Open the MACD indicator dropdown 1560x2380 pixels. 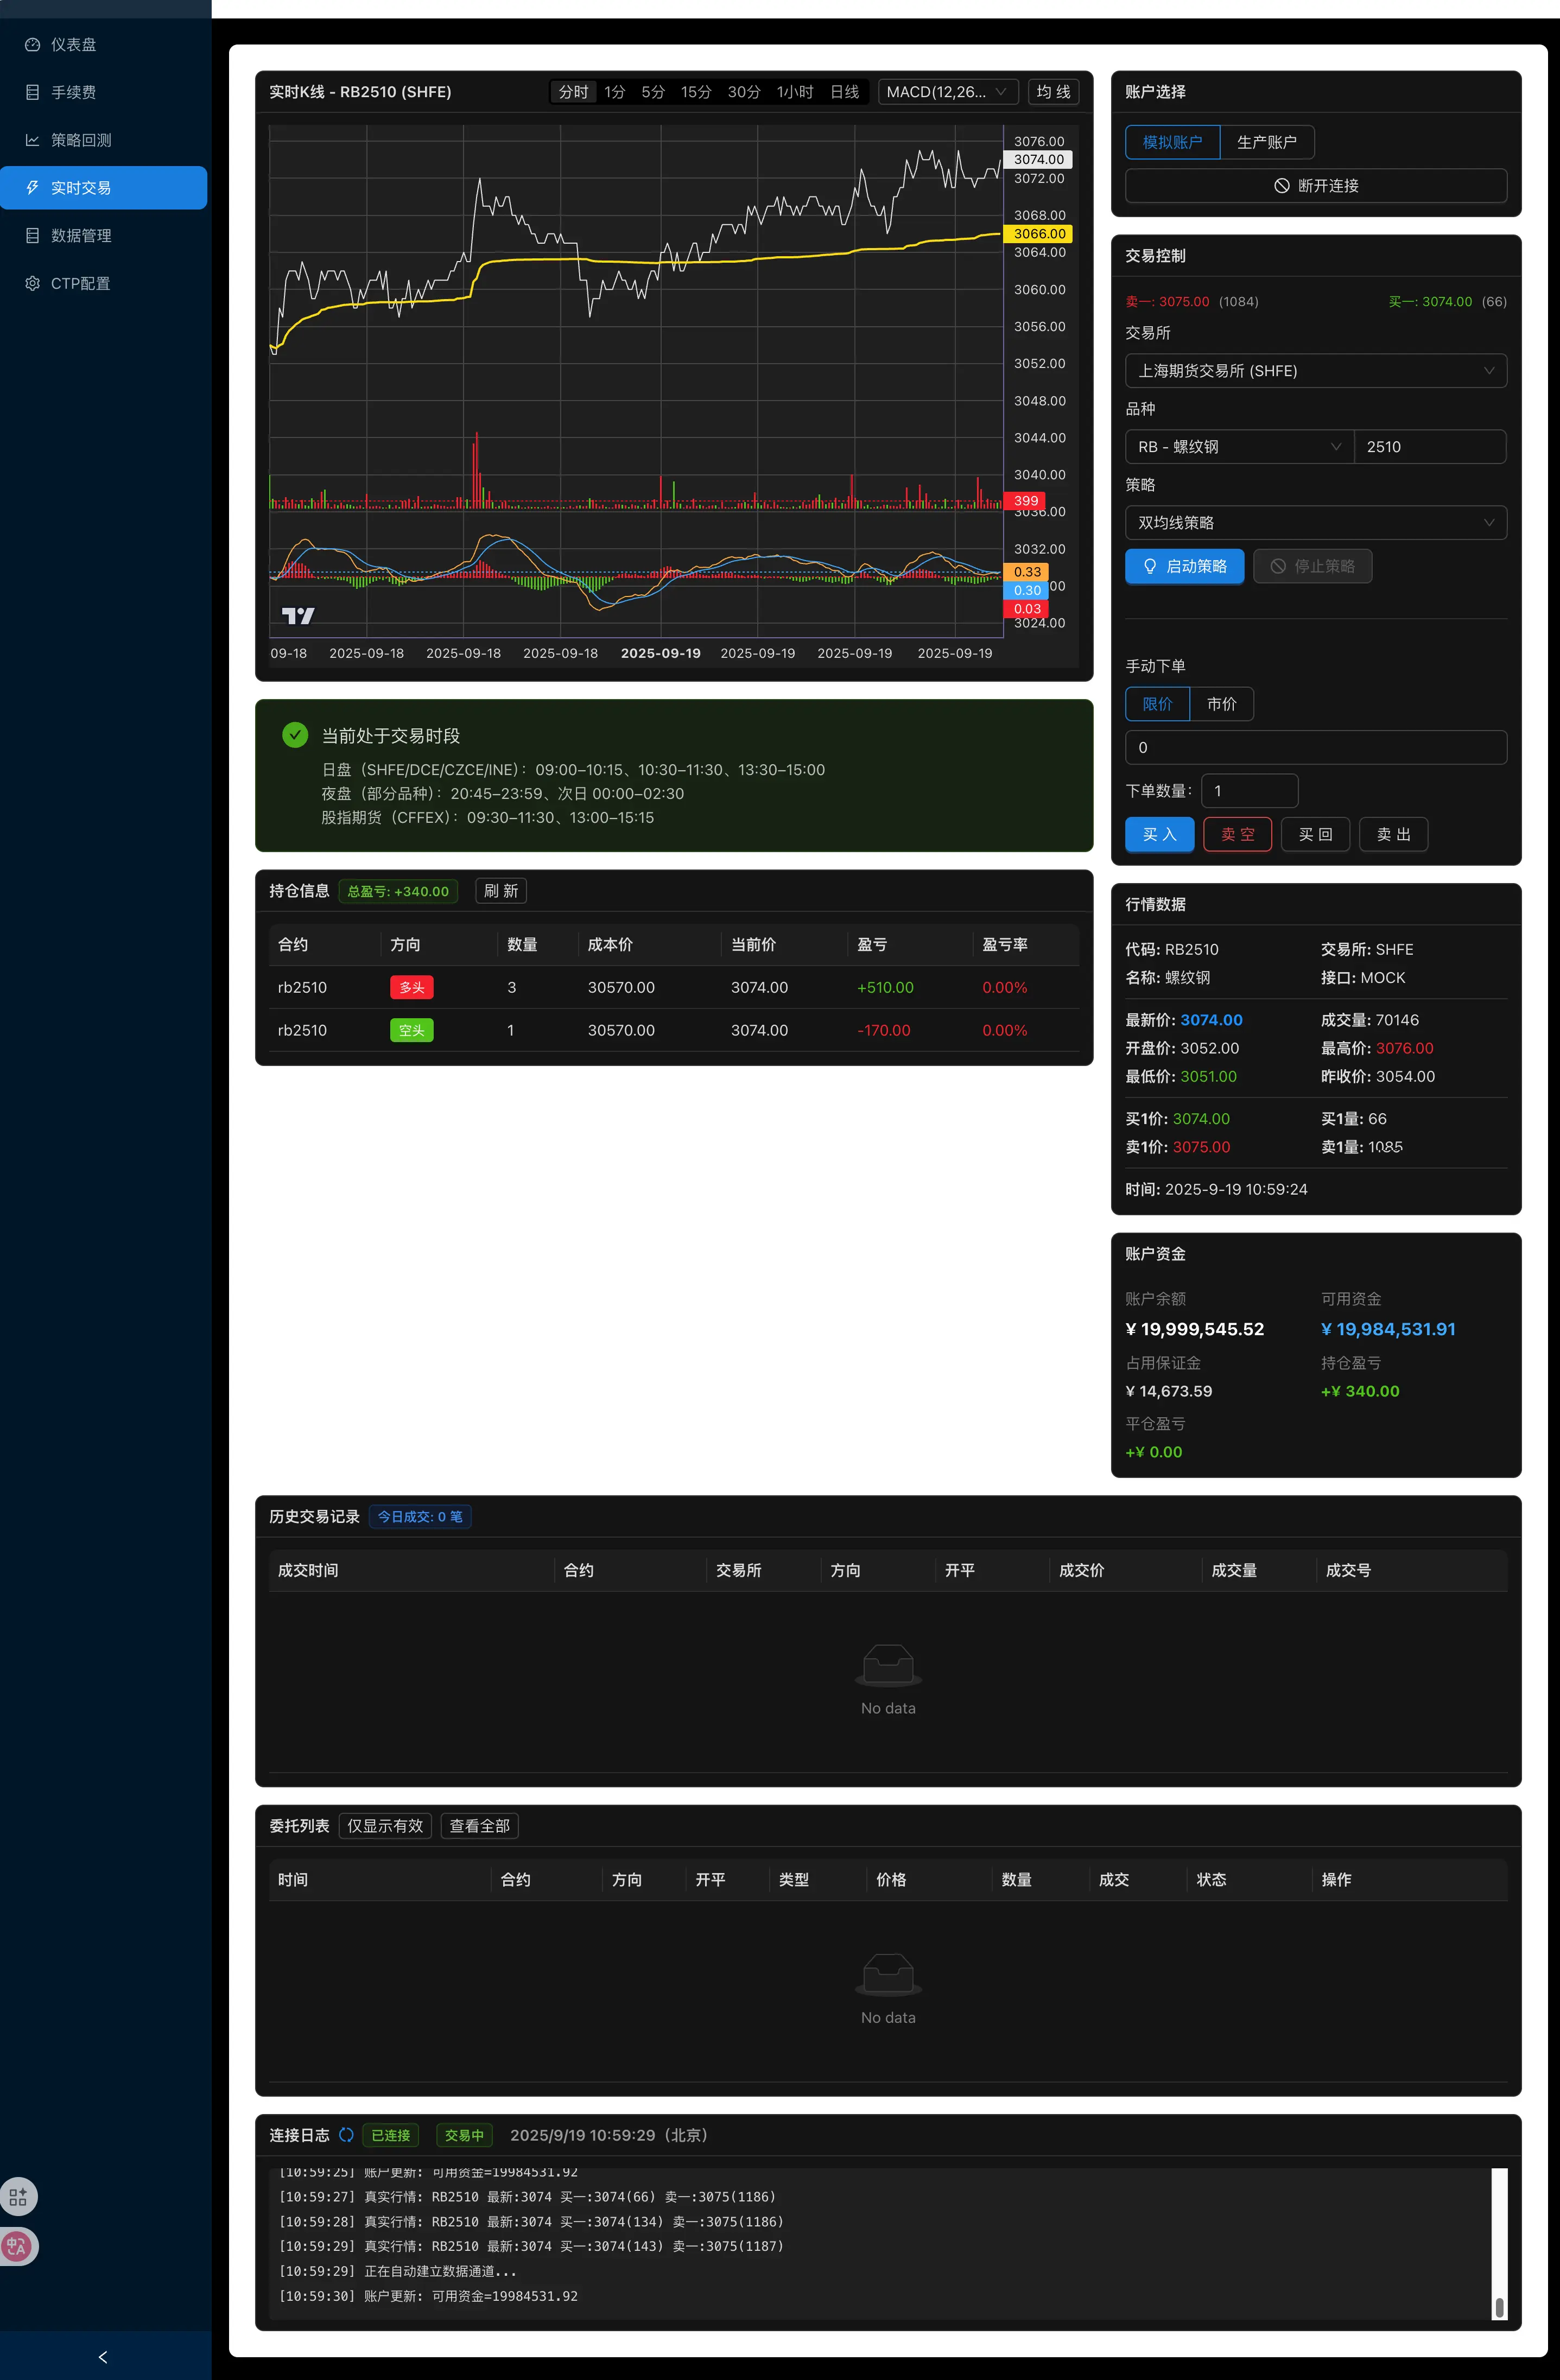coord(946,92)
